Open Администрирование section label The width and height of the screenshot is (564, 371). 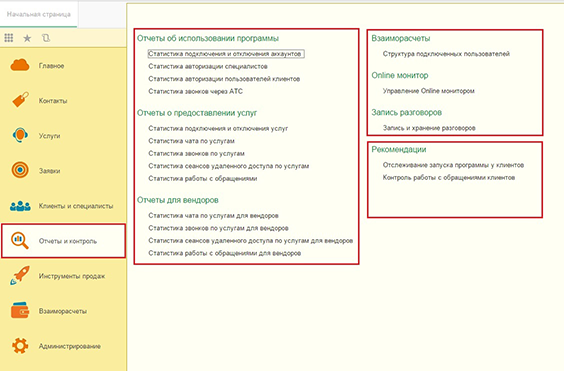click(x=69, y=346)
